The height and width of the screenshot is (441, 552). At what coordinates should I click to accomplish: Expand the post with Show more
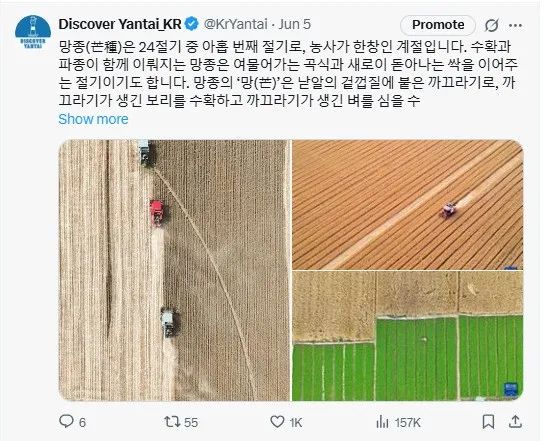(93, 119)
